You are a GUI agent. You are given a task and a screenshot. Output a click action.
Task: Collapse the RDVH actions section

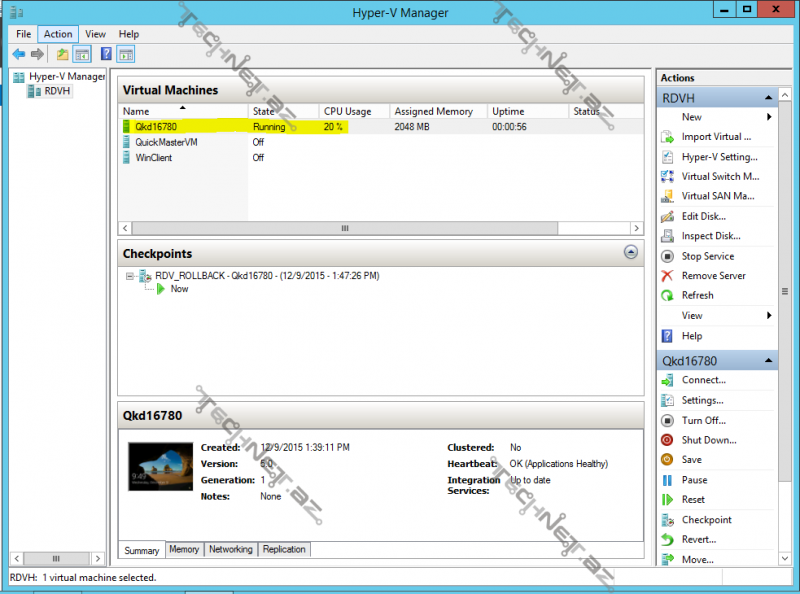(768, 98)
